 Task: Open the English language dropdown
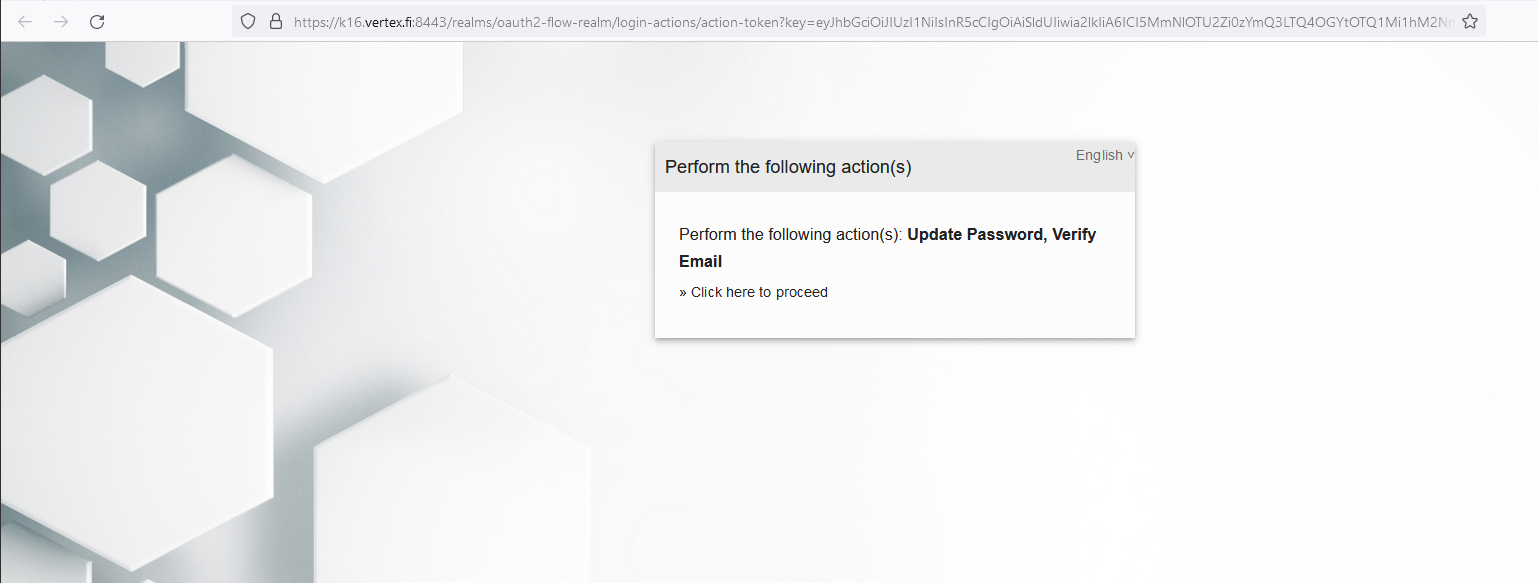click(x=1099, y=155)
